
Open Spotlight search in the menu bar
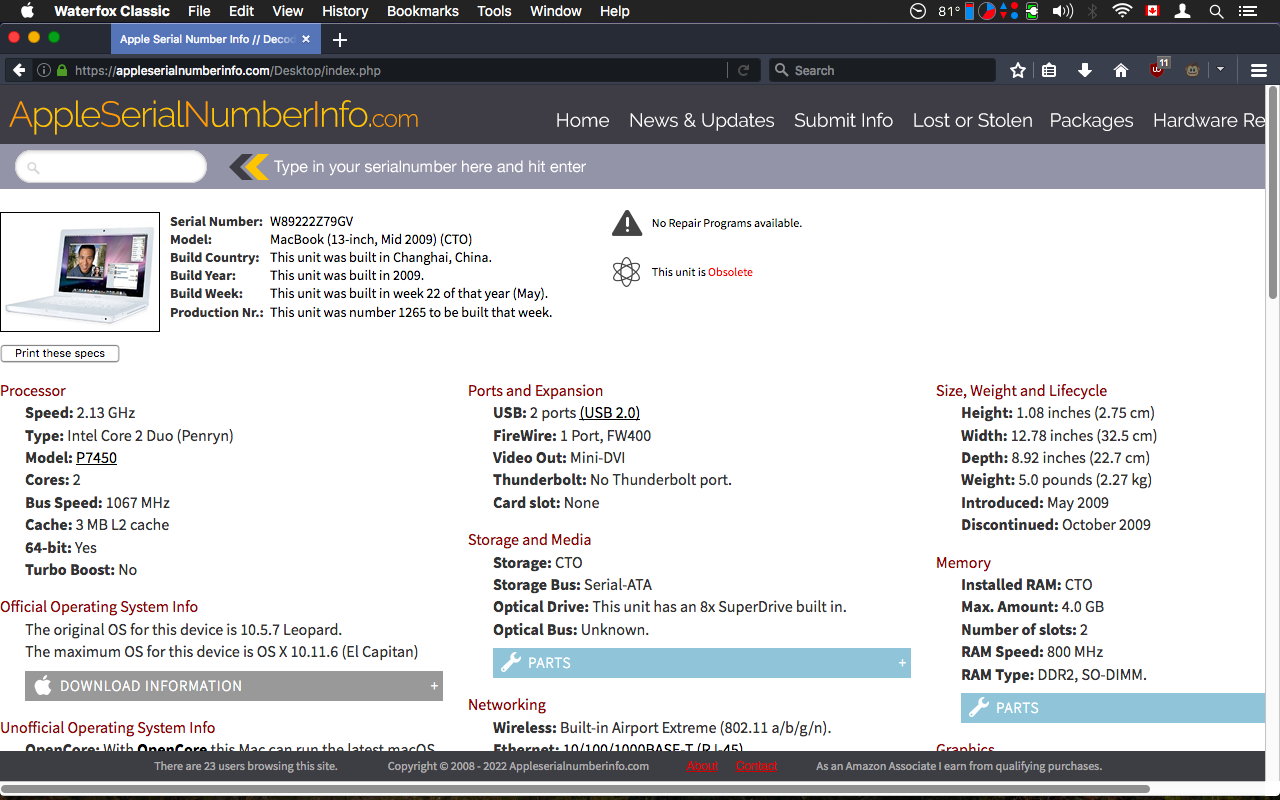point(1216,11)
